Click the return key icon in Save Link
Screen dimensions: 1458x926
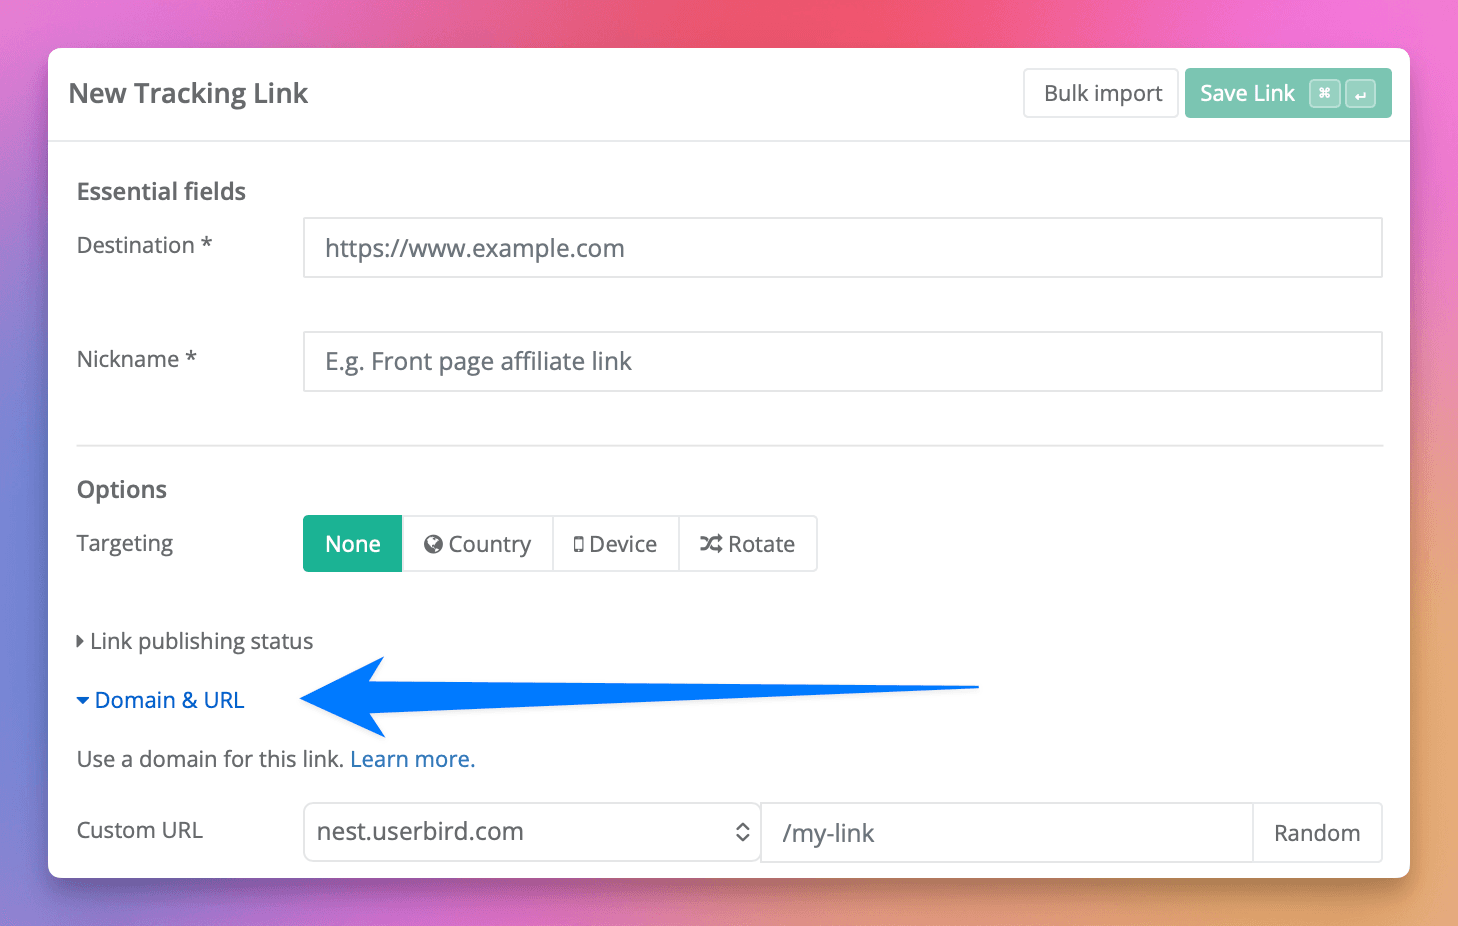coord(1361,92)
